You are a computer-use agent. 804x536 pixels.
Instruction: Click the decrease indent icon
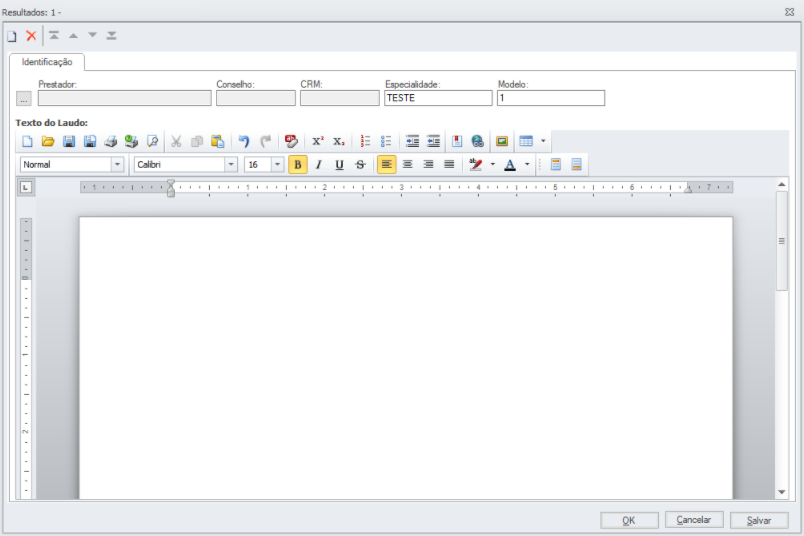pyautogui.click(x=433, y=141)
